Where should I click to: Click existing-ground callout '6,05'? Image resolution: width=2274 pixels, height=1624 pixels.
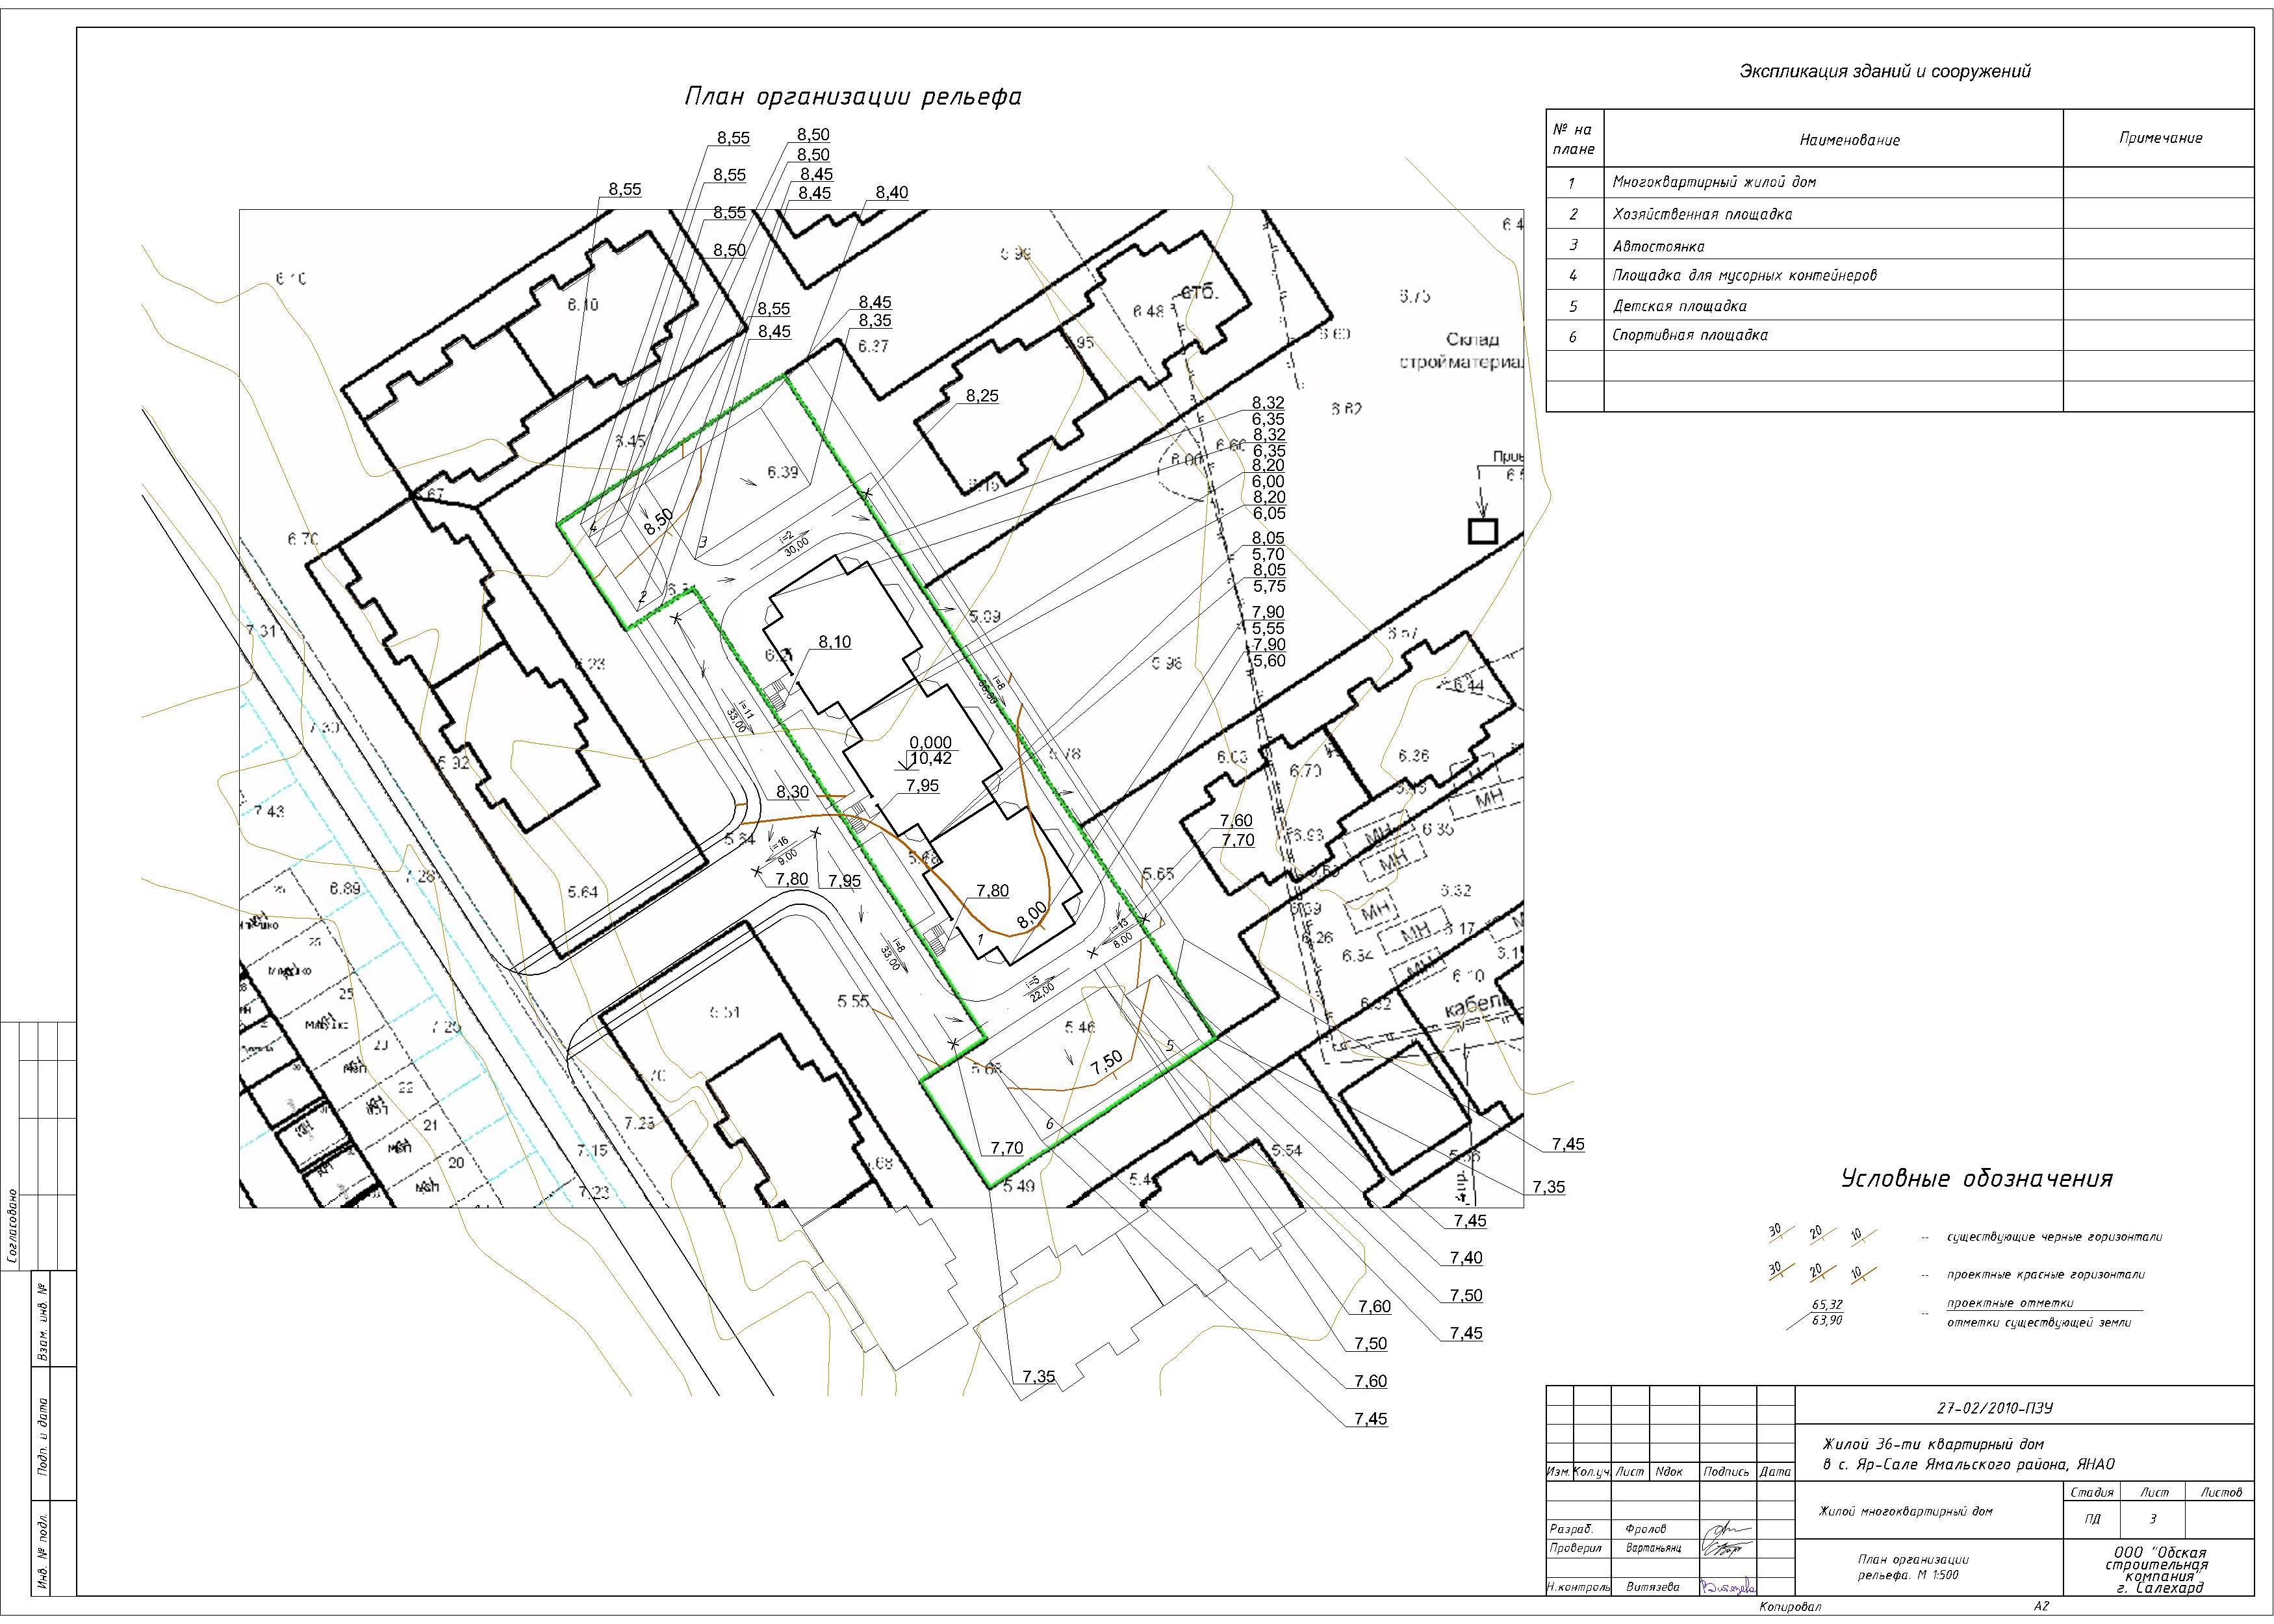point(1269,513)
